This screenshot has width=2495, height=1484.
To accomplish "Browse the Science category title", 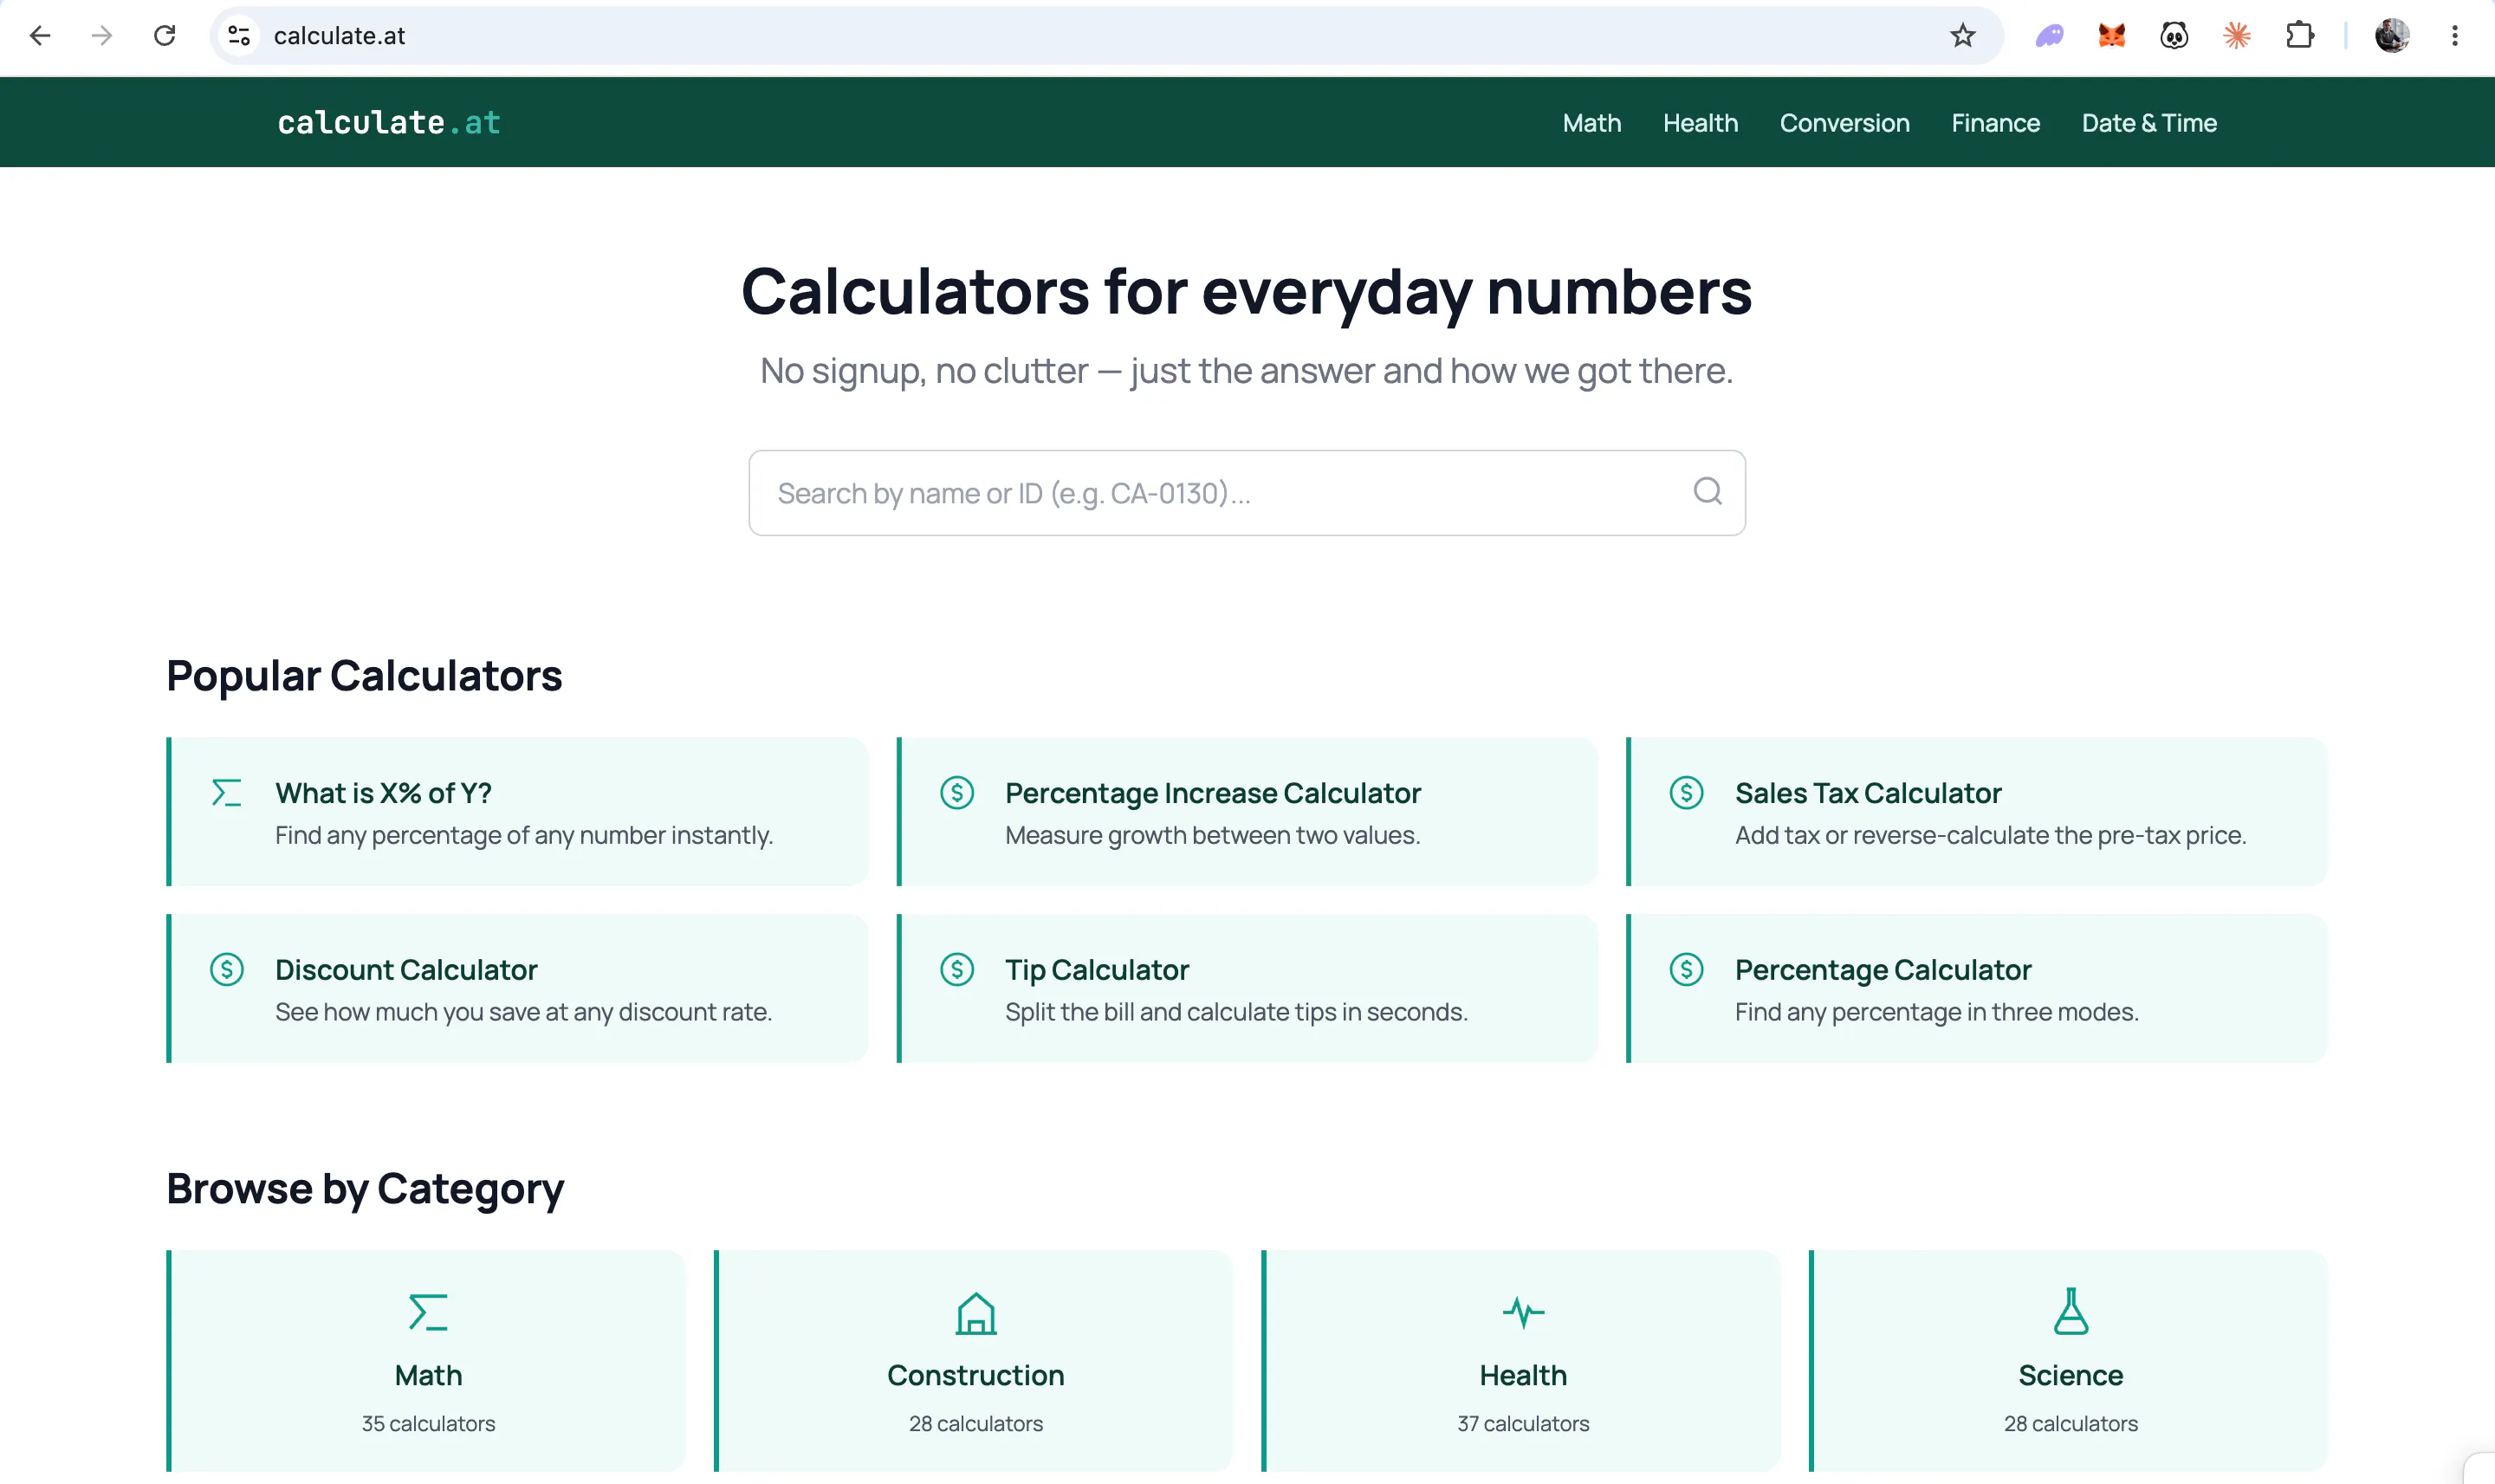I will tap(2071, 1375).
